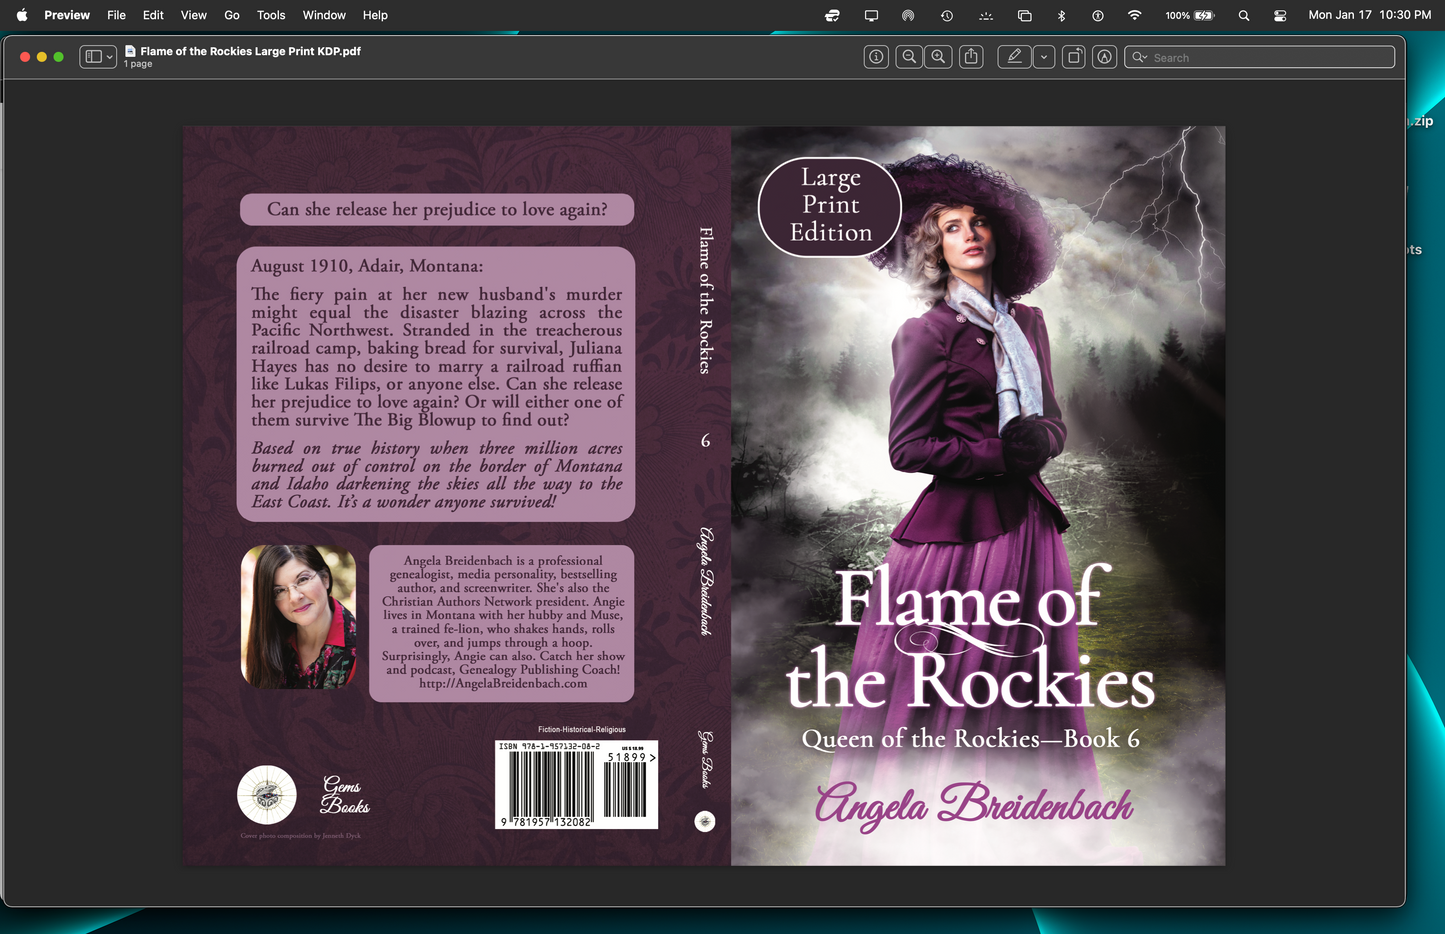Open the File menu
The width and height of the screenshot is (1445, 934).
[116, 15]
